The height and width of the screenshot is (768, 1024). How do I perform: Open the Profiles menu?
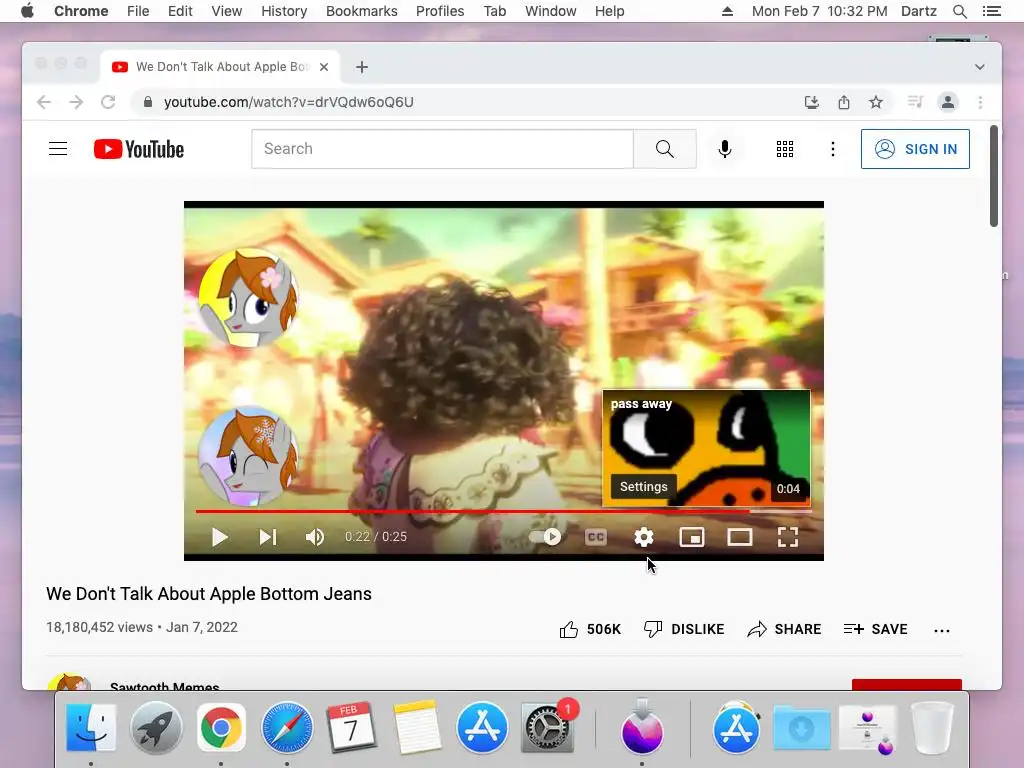click(x=440, y=11)
